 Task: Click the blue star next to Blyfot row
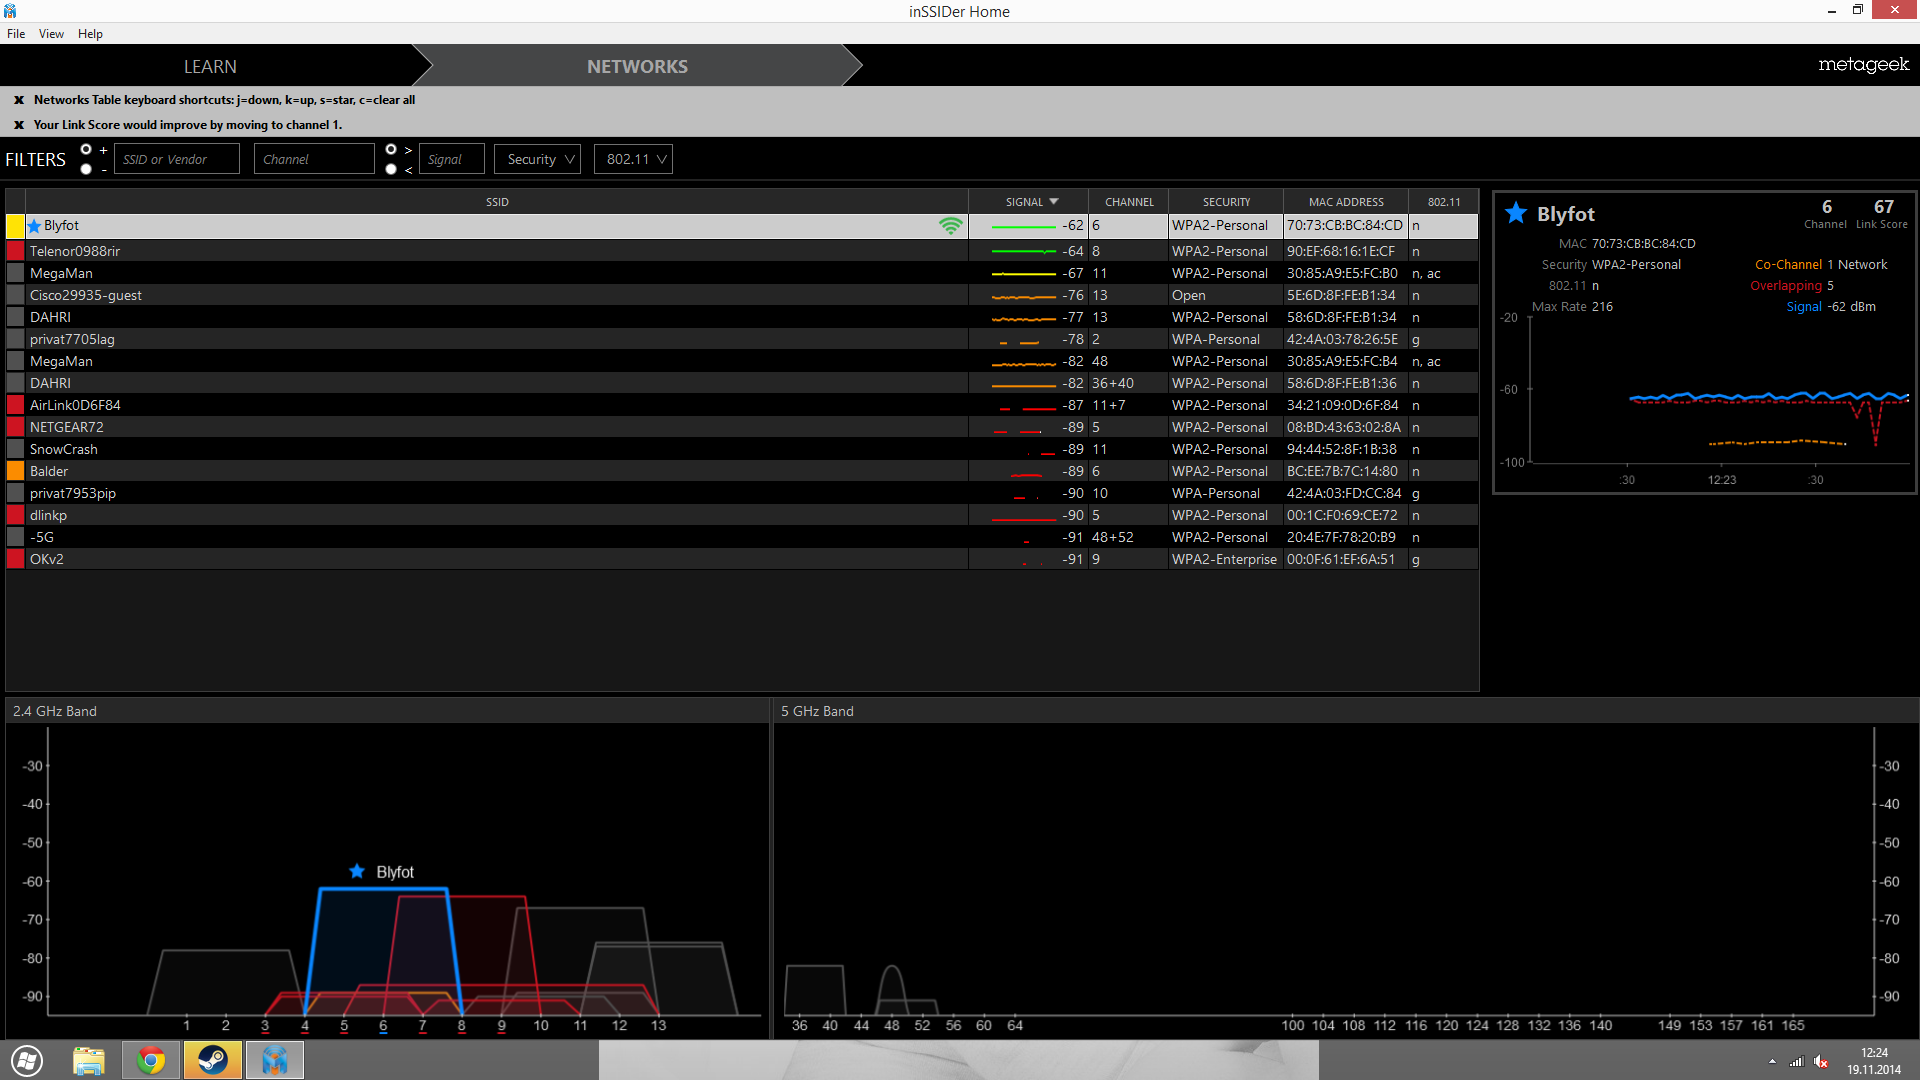click(x=35, y=226)
